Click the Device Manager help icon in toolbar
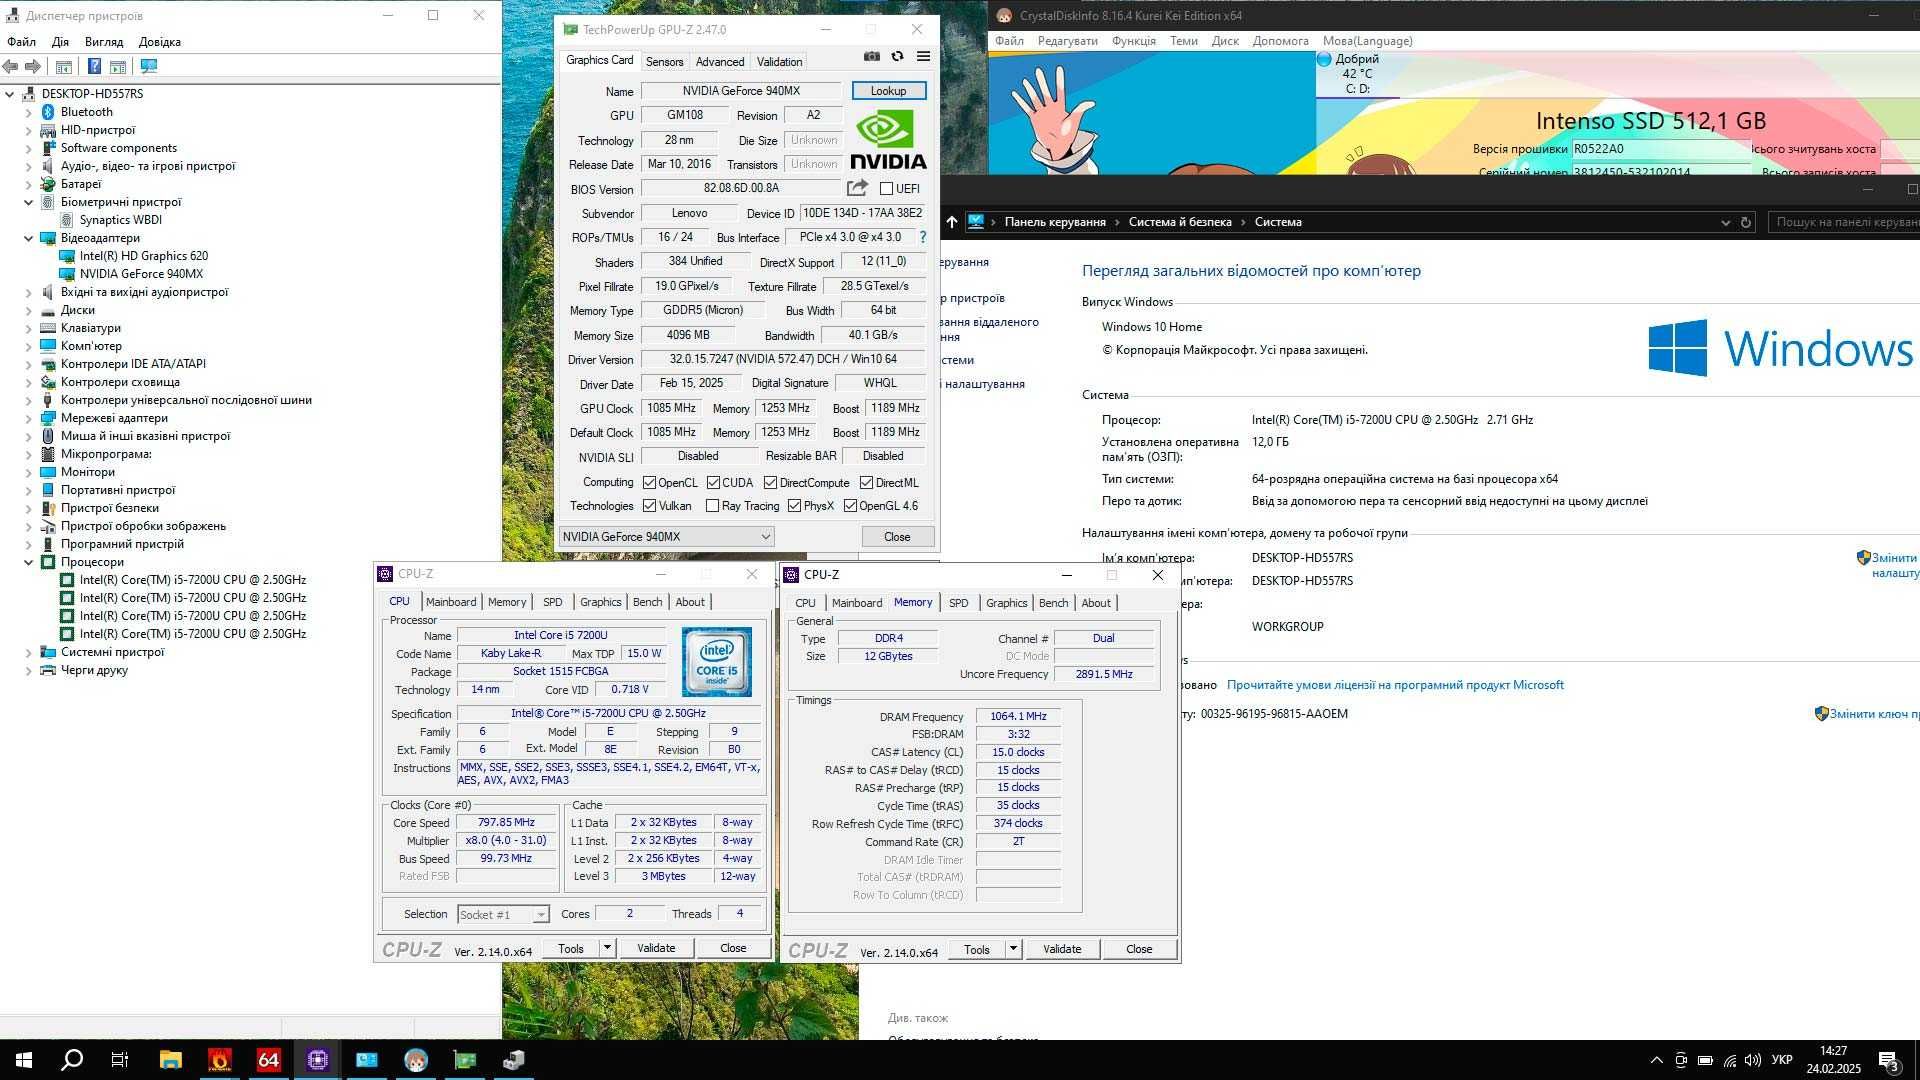This screenshot has height=1080, width=1920. pos(94,66)
